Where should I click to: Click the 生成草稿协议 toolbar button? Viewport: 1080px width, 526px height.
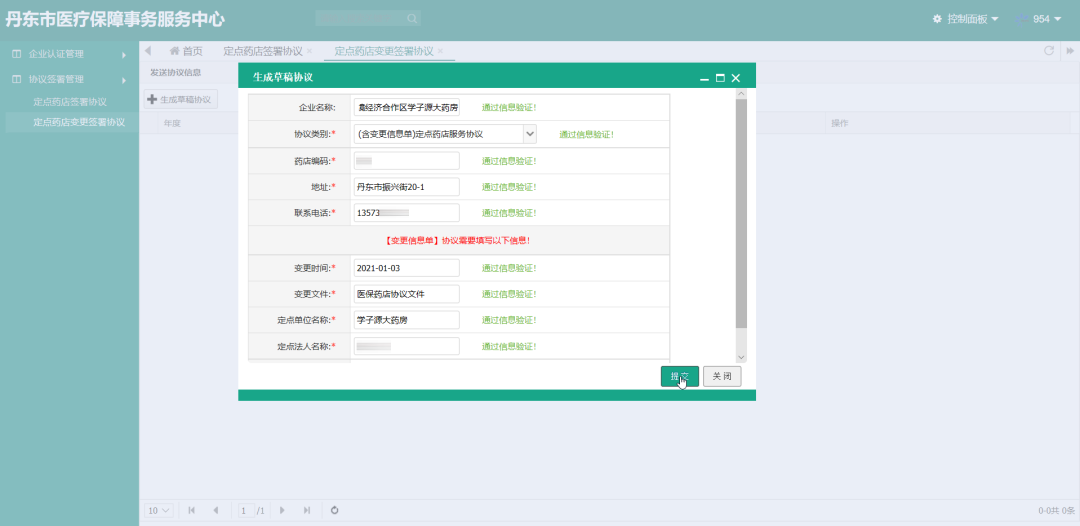(180, 99)
